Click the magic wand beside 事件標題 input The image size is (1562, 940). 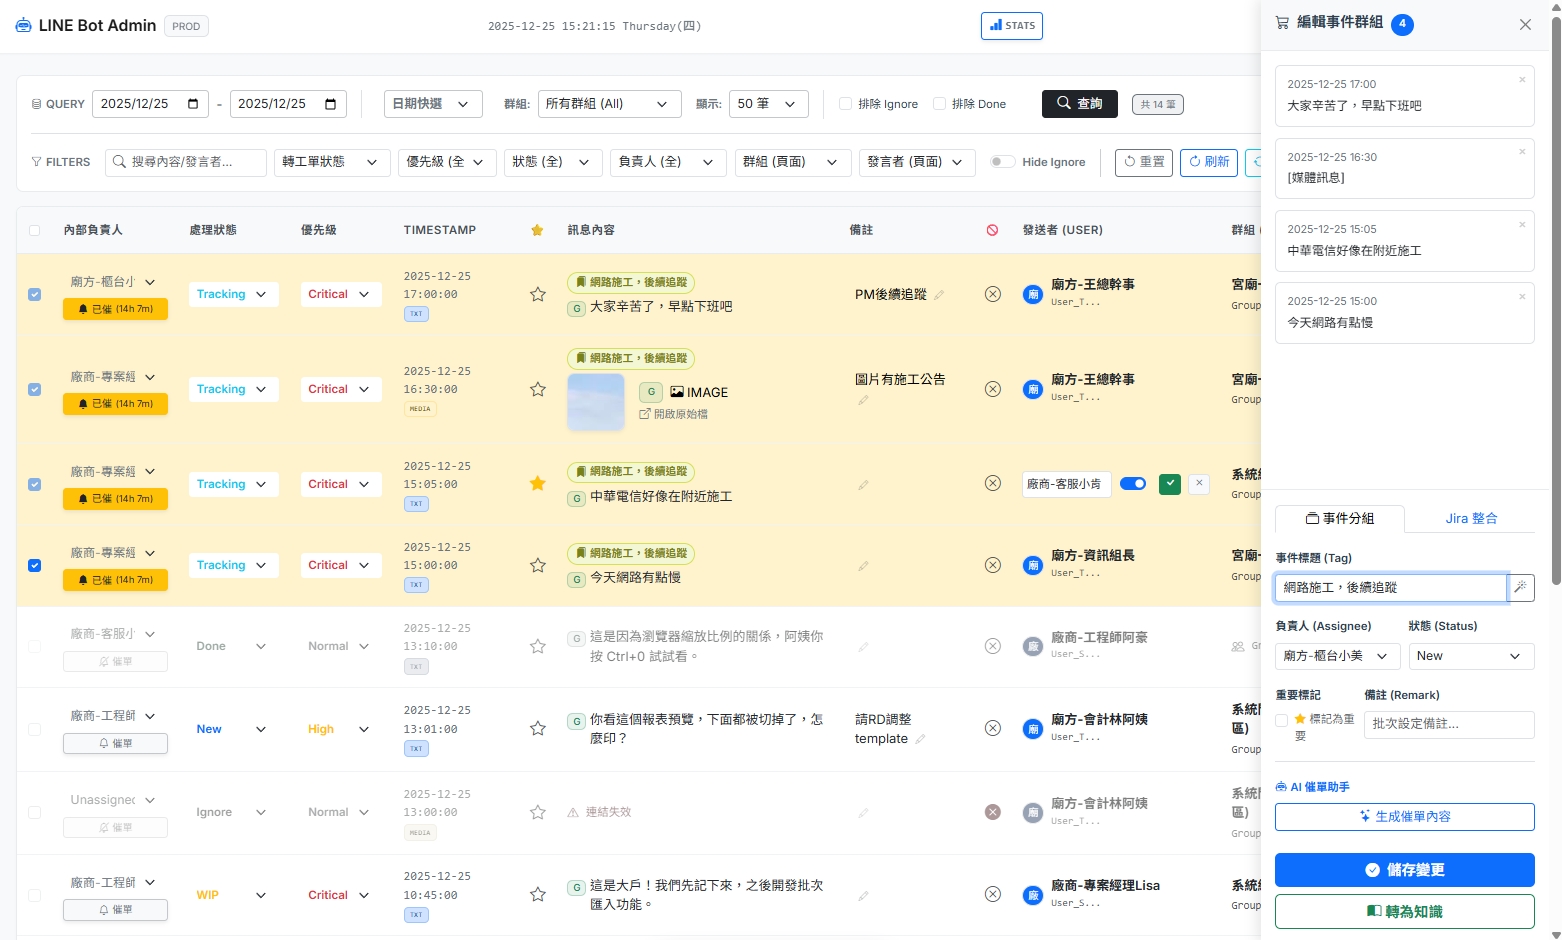coord(1521,588)
